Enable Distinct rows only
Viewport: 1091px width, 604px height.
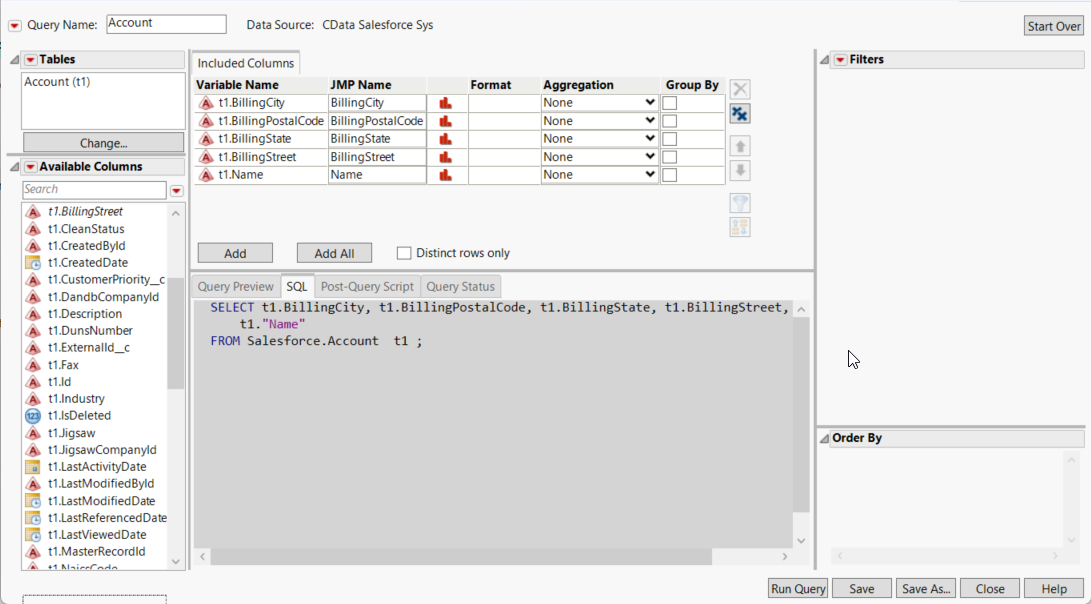(x=404, y=252)
